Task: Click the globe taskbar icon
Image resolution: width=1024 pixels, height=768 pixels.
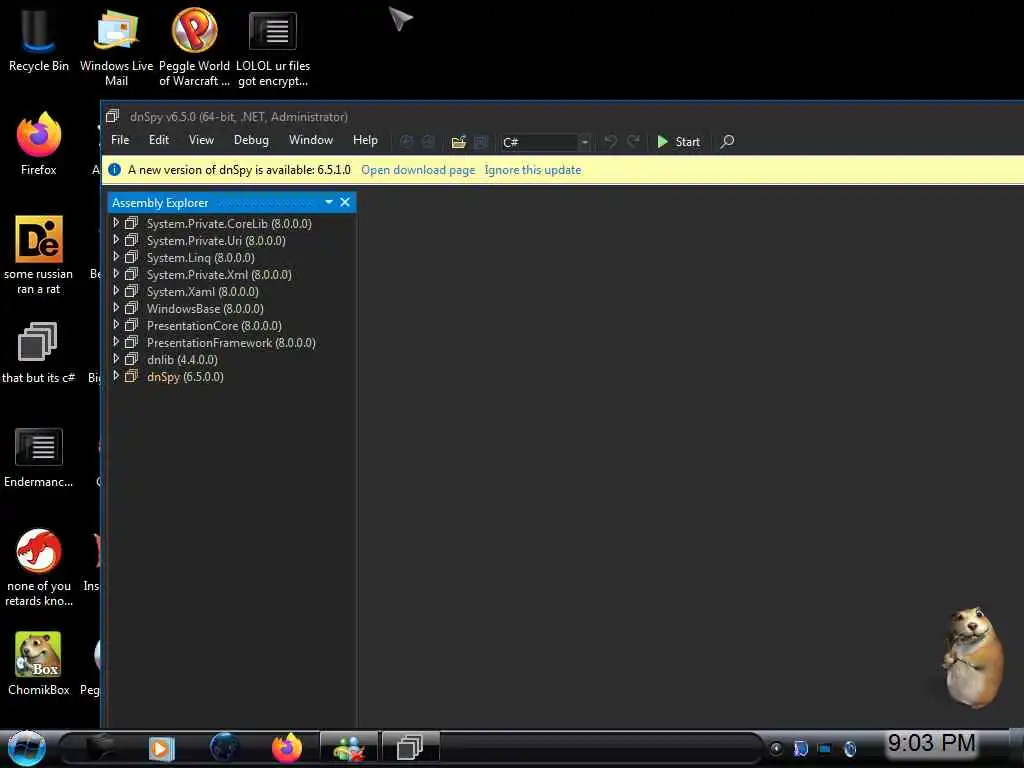Action: pyautogui.click(x=224, y=748)
